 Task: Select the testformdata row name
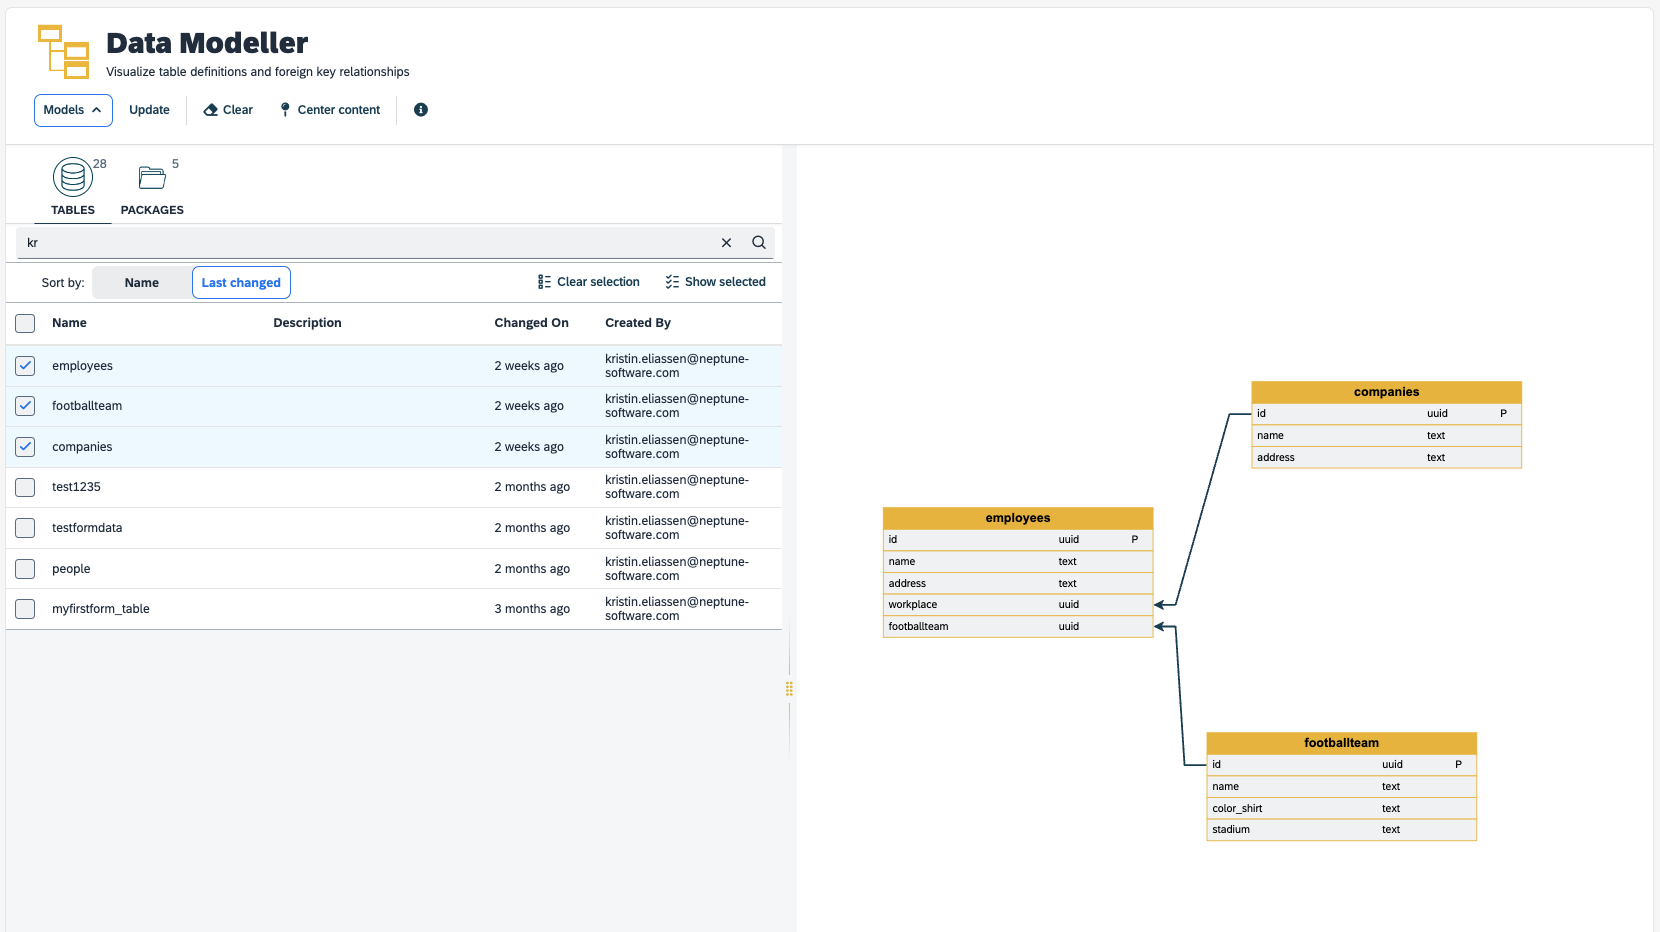[x=87, y=528]
